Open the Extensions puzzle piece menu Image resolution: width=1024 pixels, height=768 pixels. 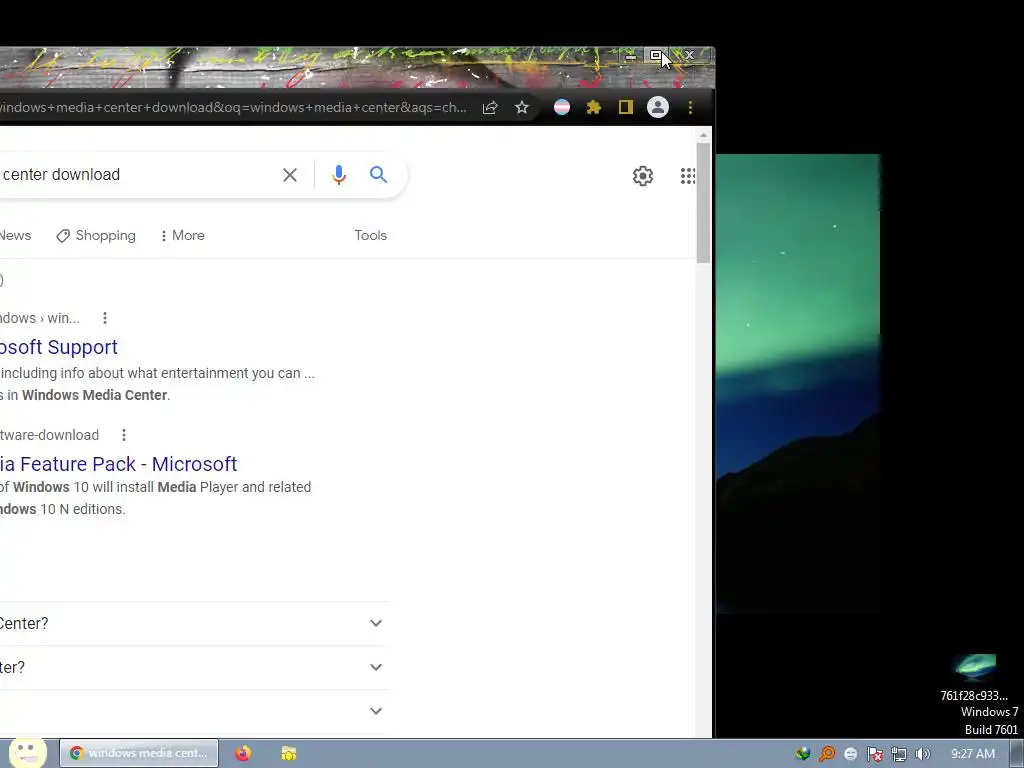pyautogui.click(x=594, y=107)
